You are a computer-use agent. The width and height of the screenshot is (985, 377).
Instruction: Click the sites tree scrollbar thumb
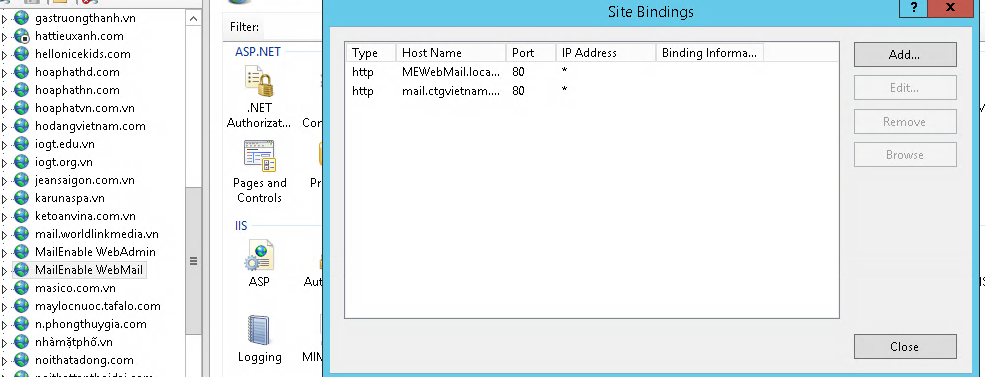193,261
